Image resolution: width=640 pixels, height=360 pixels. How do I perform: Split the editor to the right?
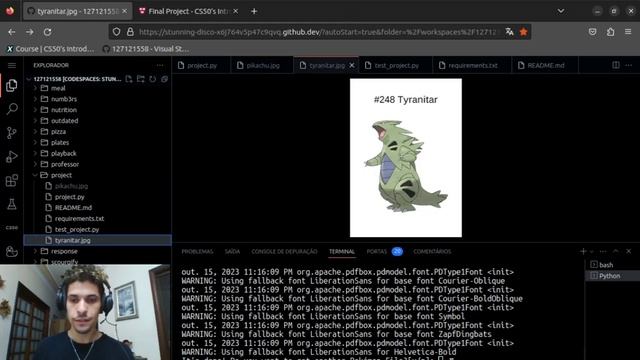(616, 65)
